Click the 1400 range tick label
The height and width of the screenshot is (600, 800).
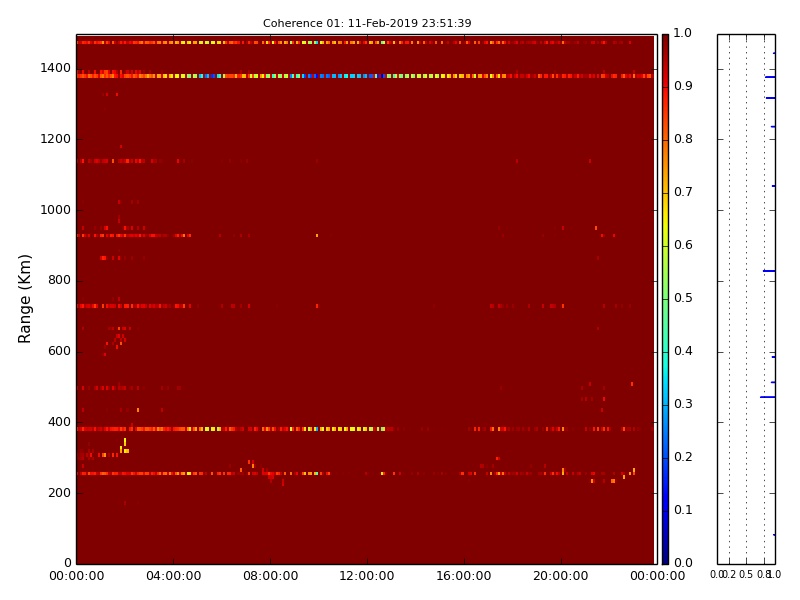(56, 68)
